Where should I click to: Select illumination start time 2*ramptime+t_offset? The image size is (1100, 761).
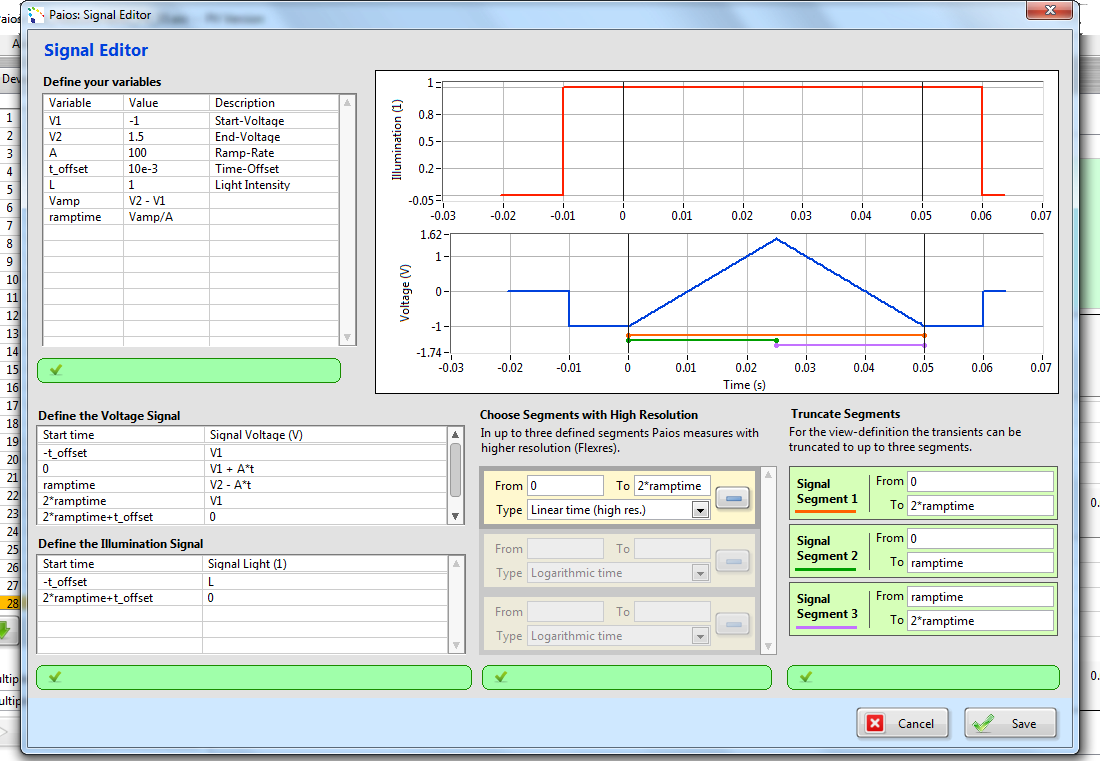click(x=120, y=598)
